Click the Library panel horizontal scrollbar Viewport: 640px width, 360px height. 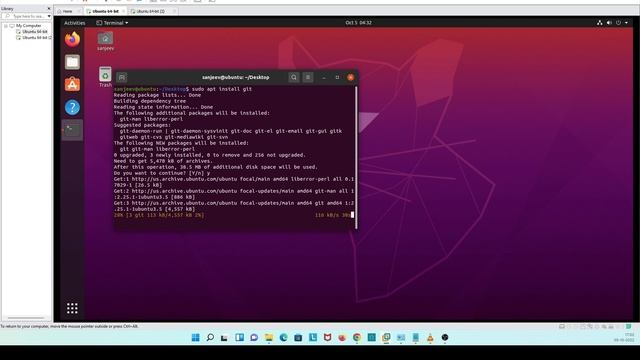[26, 318]
